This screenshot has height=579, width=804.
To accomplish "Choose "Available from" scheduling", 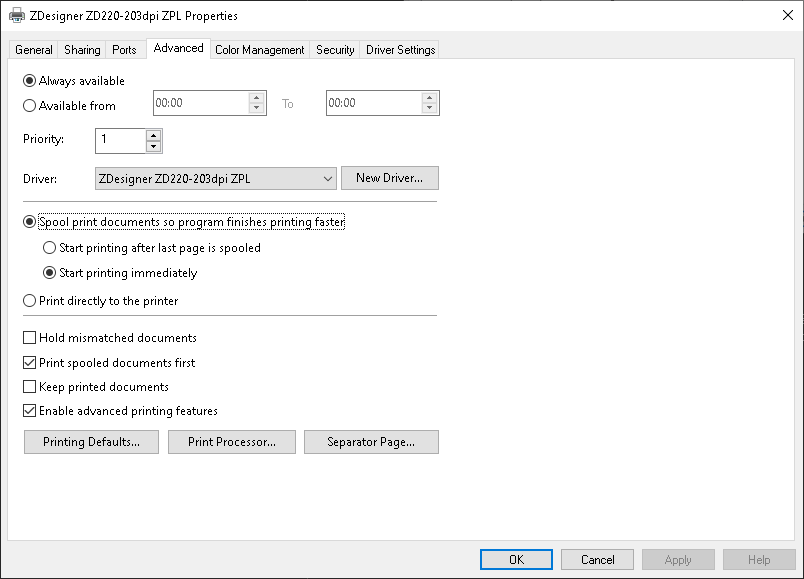I will (29, 105).
